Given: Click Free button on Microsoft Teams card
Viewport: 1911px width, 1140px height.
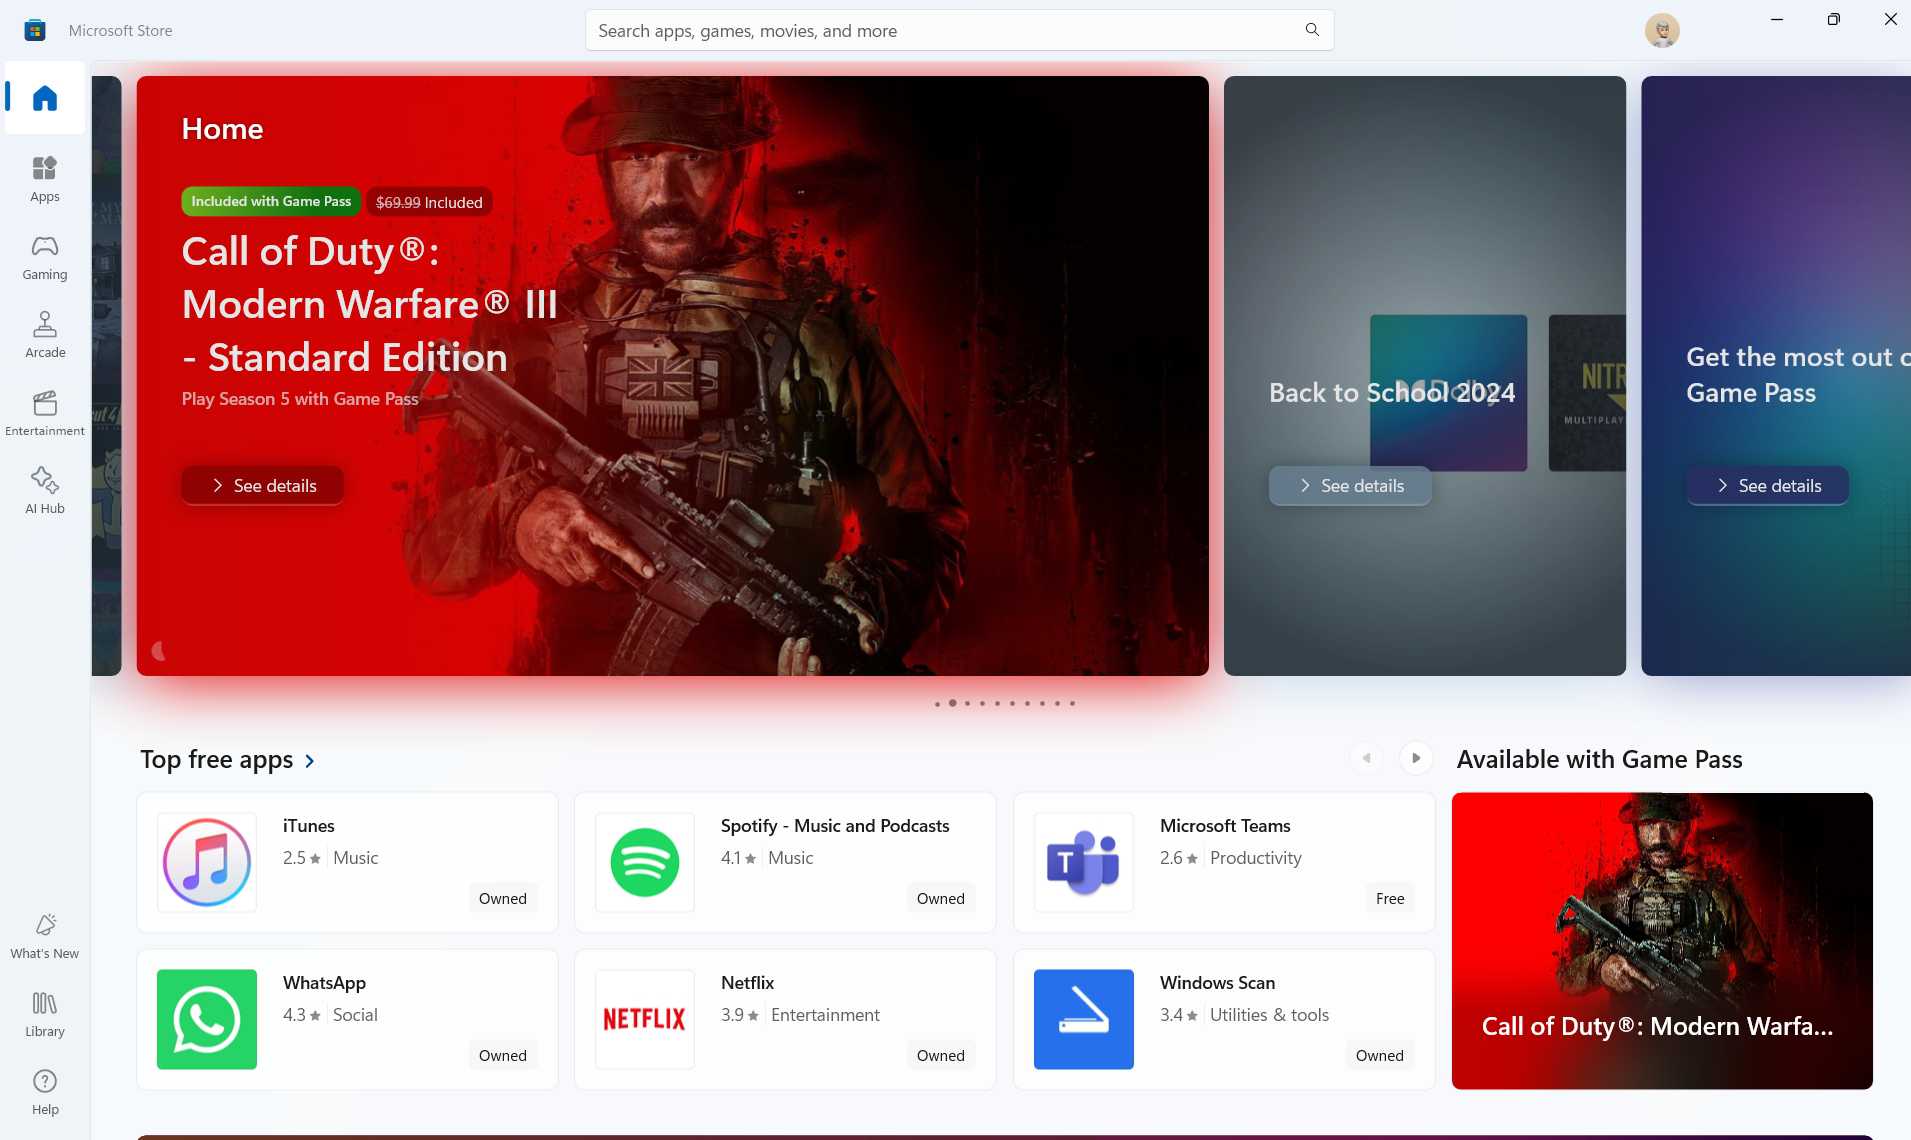Looking at the screenshot, I should point(1390,898).
